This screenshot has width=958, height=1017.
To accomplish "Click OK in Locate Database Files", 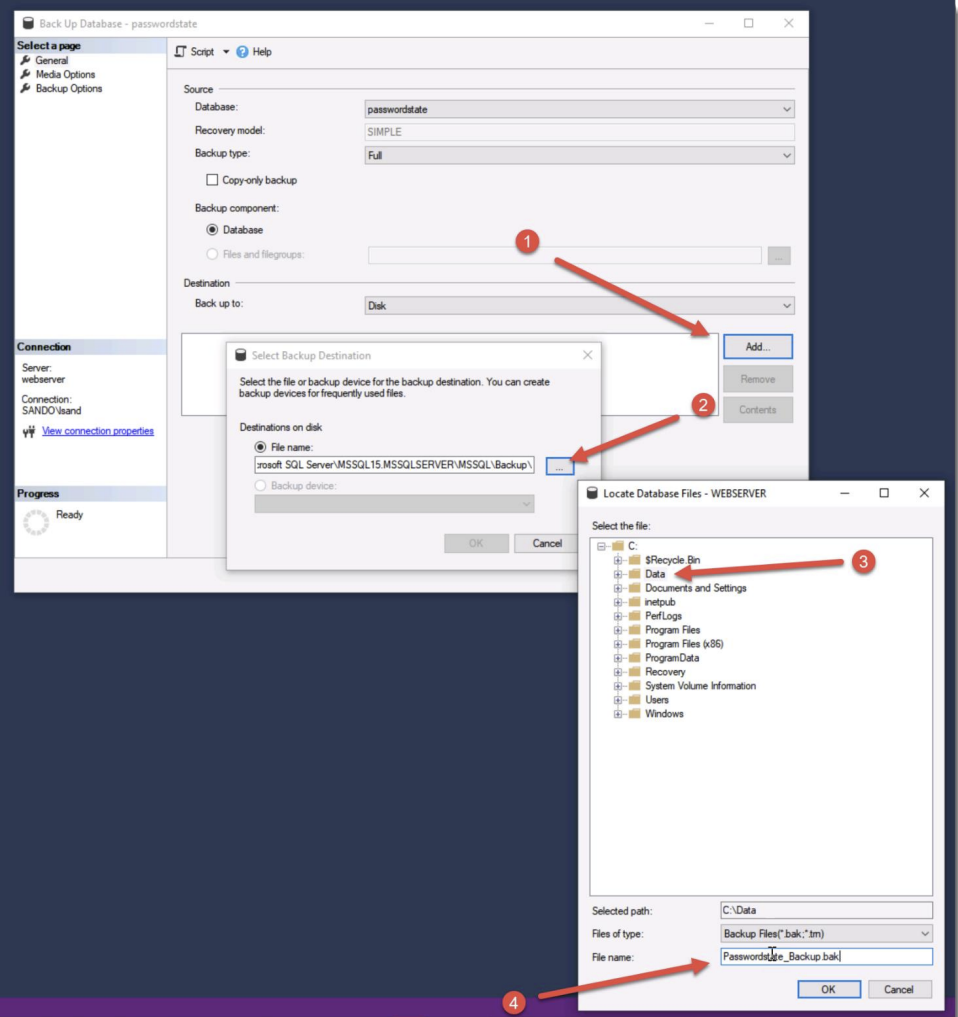I will click(x=828, y=989).
